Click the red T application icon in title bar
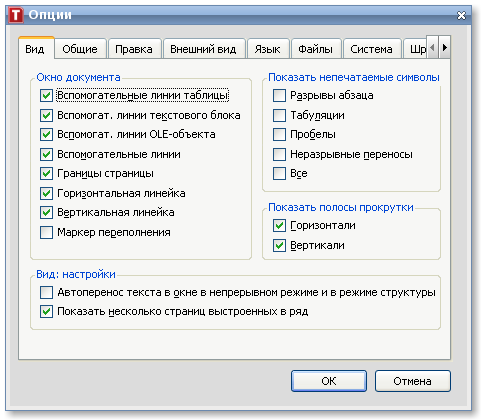481x420 pixels. point(16,15)
